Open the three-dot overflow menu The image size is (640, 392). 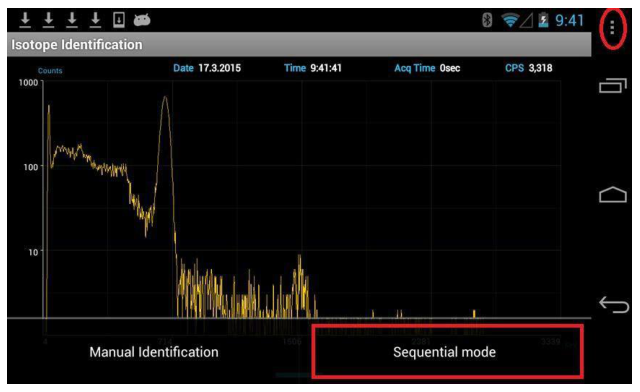tap(612, 28)
